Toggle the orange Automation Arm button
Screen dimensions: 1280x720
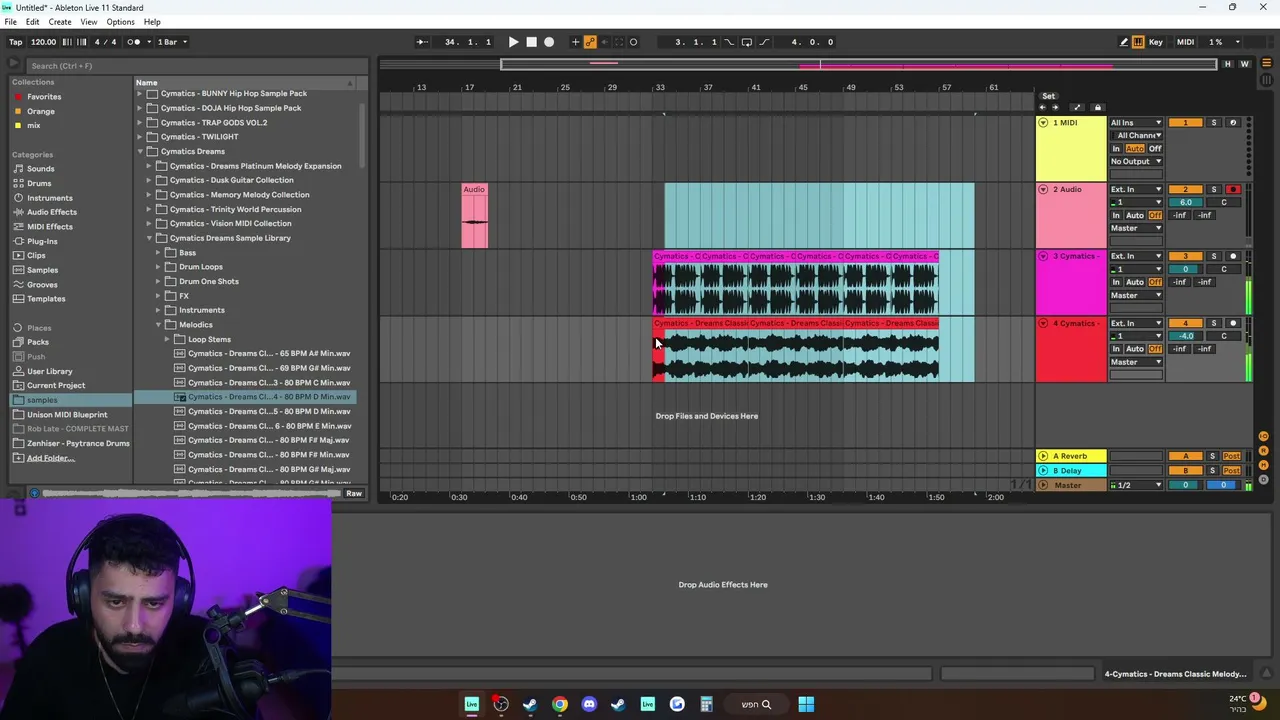point(590,42)
